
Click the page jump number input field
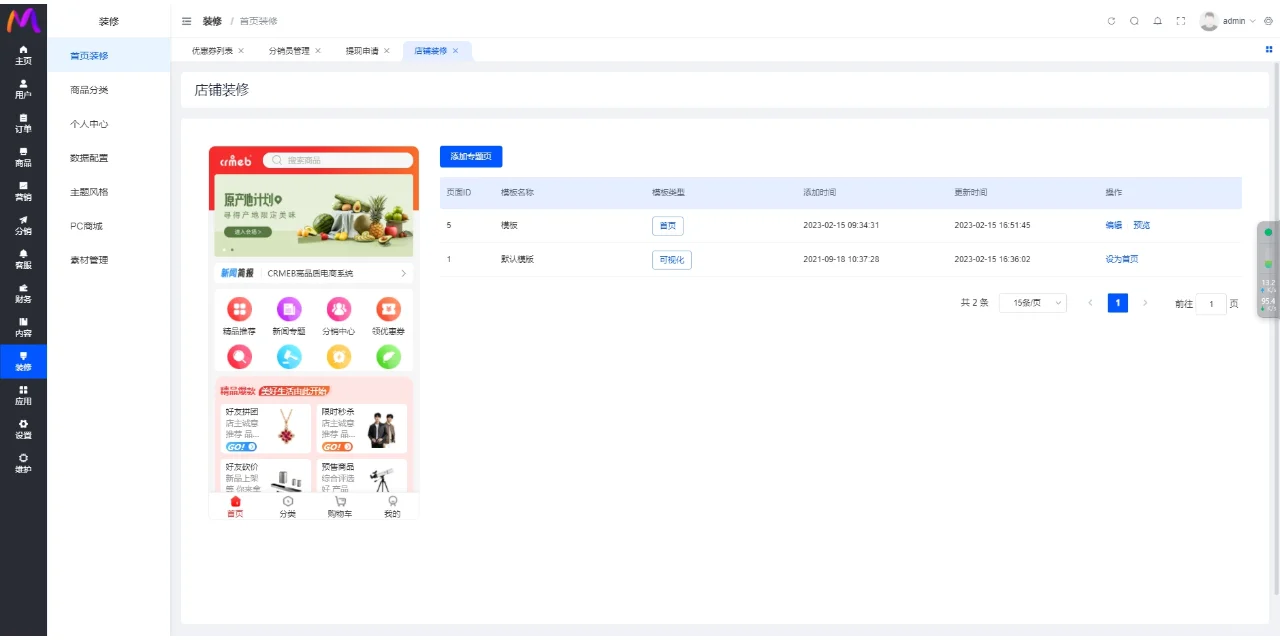(x=1210, y=304)
